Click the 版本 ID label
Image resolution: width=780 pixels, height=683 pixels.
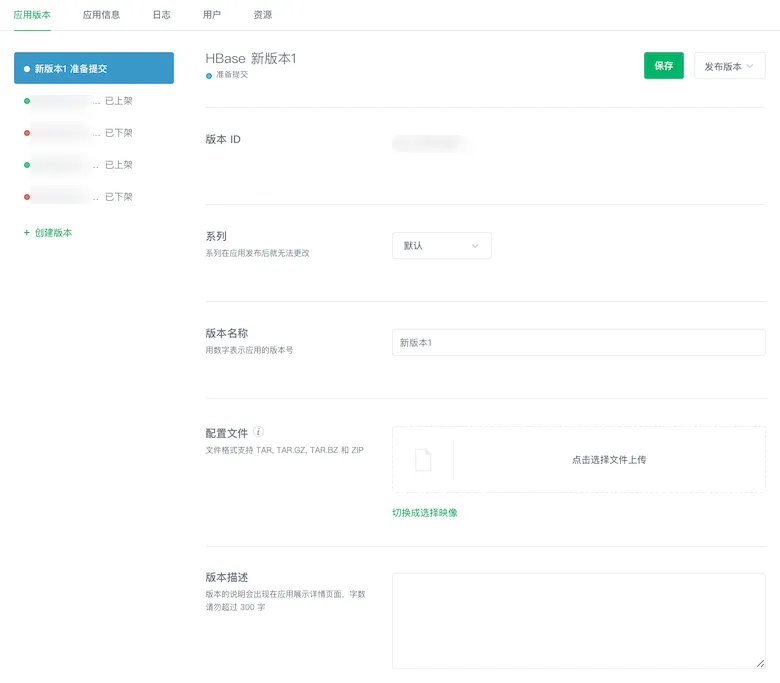point(223,139)
